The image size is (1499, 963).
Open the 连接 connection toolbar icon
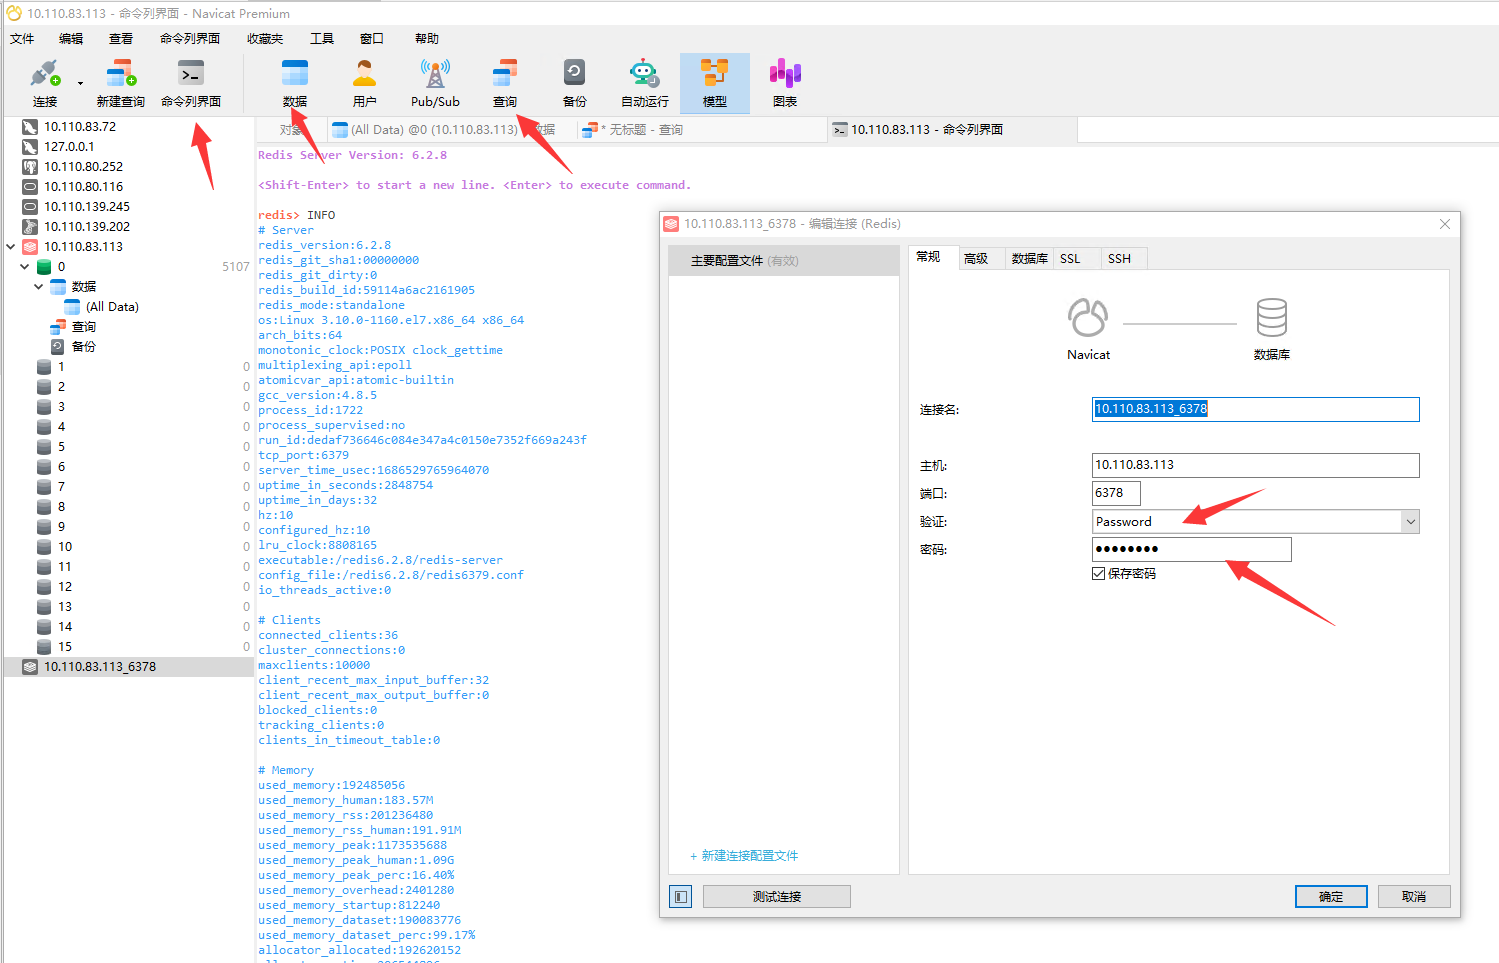click(45, 83)
